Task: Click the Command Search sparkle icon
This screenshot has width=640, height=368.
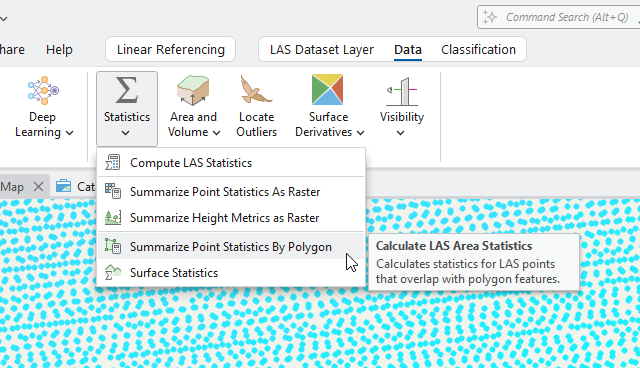Action: (x=490, y=17)
